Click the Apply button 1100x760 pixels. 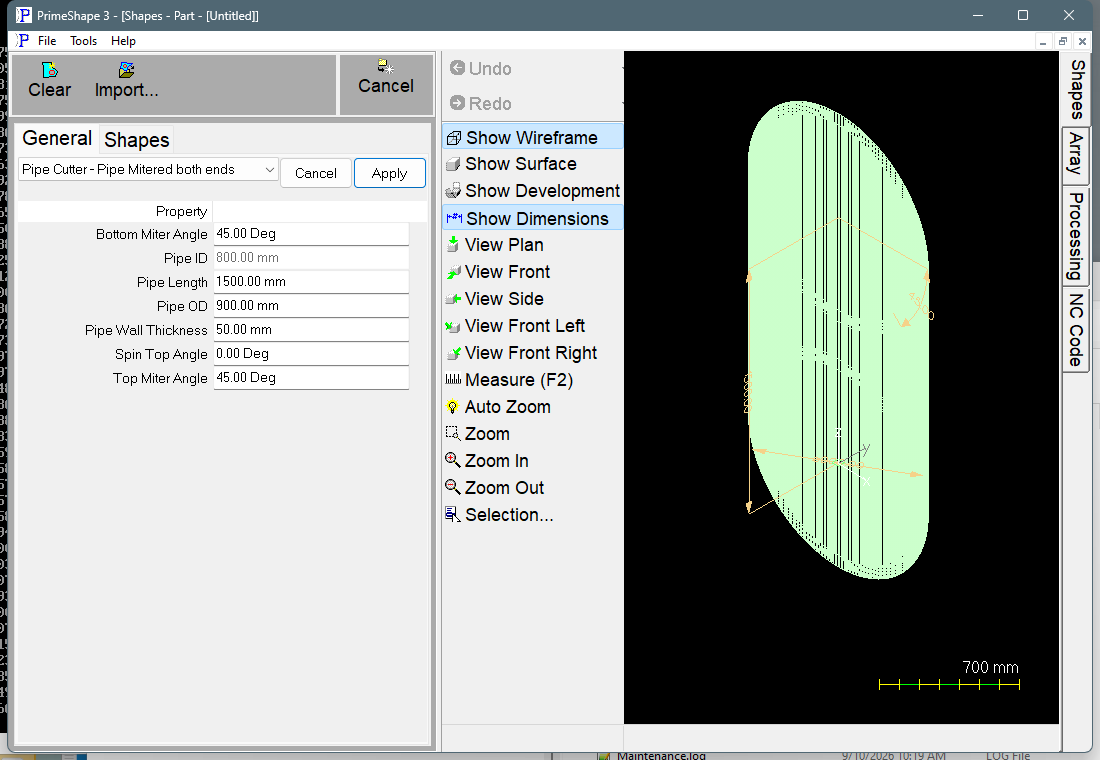tap(389, 173)
